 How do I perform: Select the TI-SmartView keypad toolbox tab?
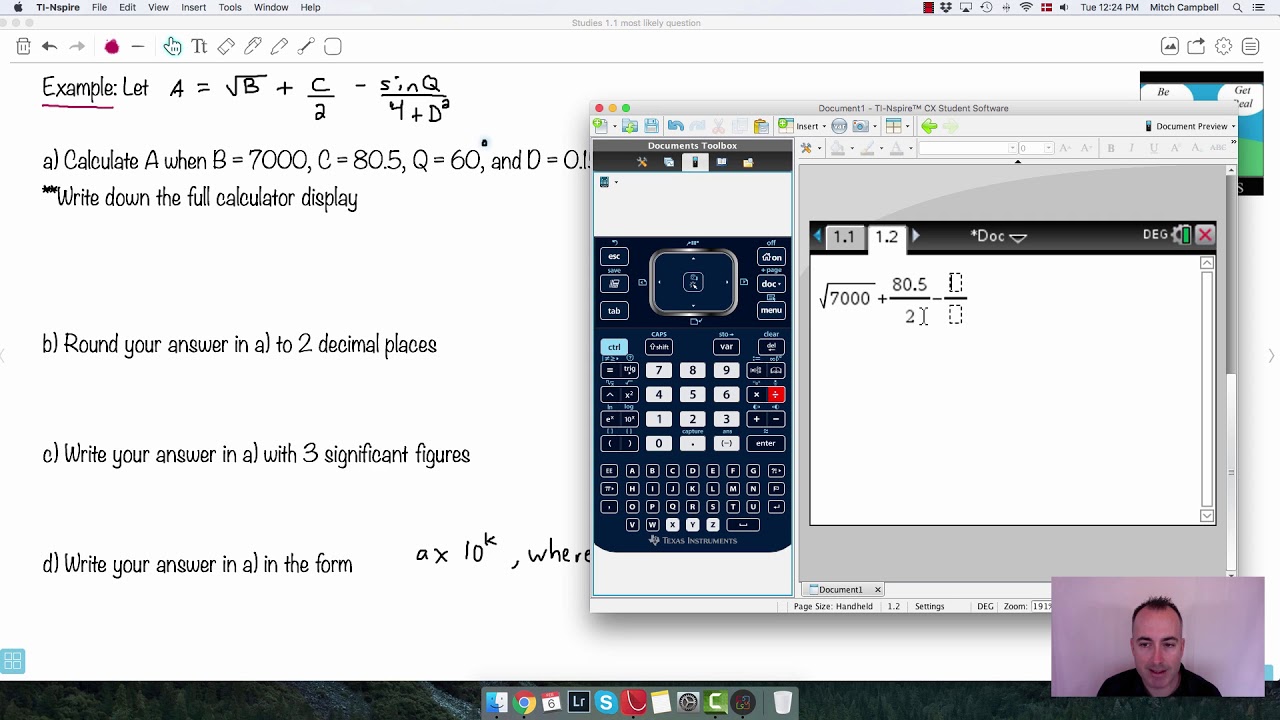695,162
